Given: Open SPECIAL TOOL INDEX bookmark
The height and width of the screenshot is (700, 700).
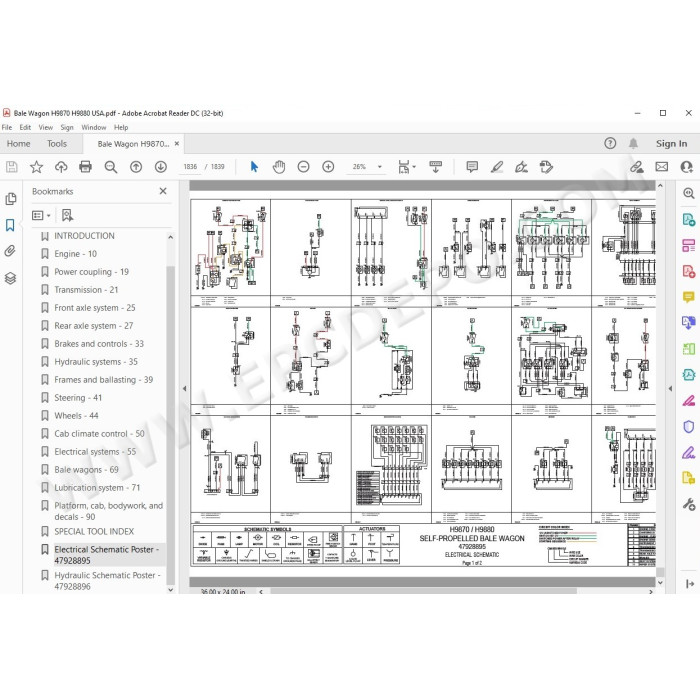Looking at the screenshot, I should tap(94, 531).
